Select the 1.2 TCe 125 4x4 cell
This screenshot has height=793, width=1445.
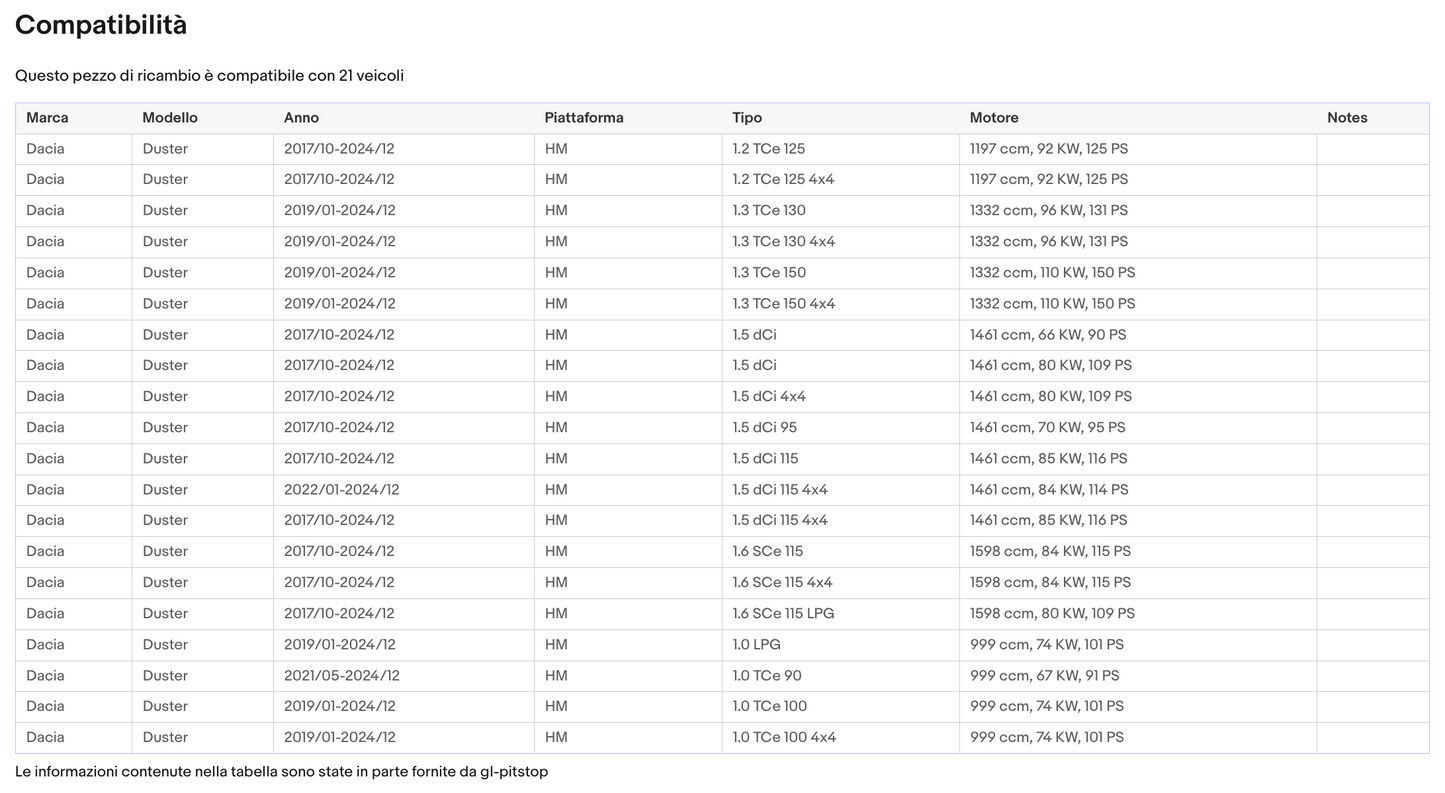point(840,180)
